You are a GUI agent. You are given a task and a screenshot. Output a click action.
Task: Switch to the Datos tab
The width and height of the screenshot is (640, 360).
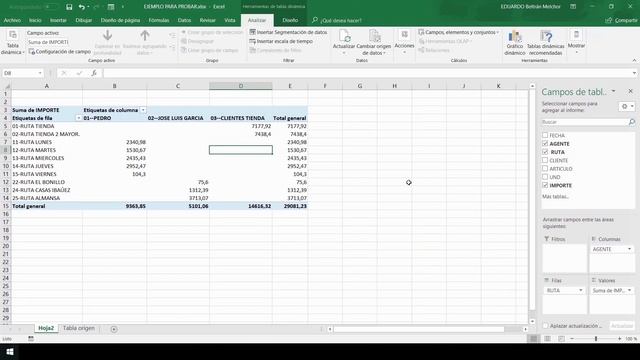click(184, 20)
